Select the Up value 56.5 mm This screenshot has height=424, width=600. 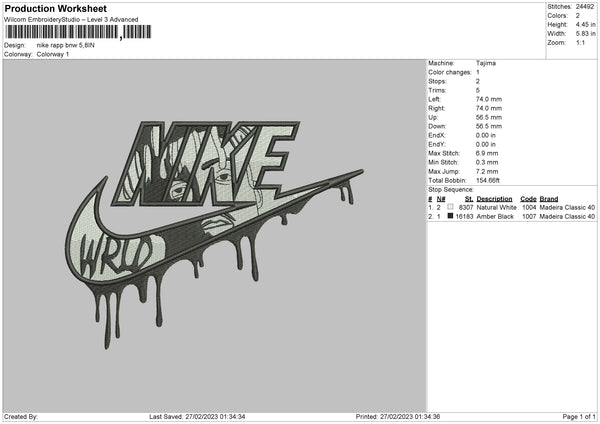point(489,117)
